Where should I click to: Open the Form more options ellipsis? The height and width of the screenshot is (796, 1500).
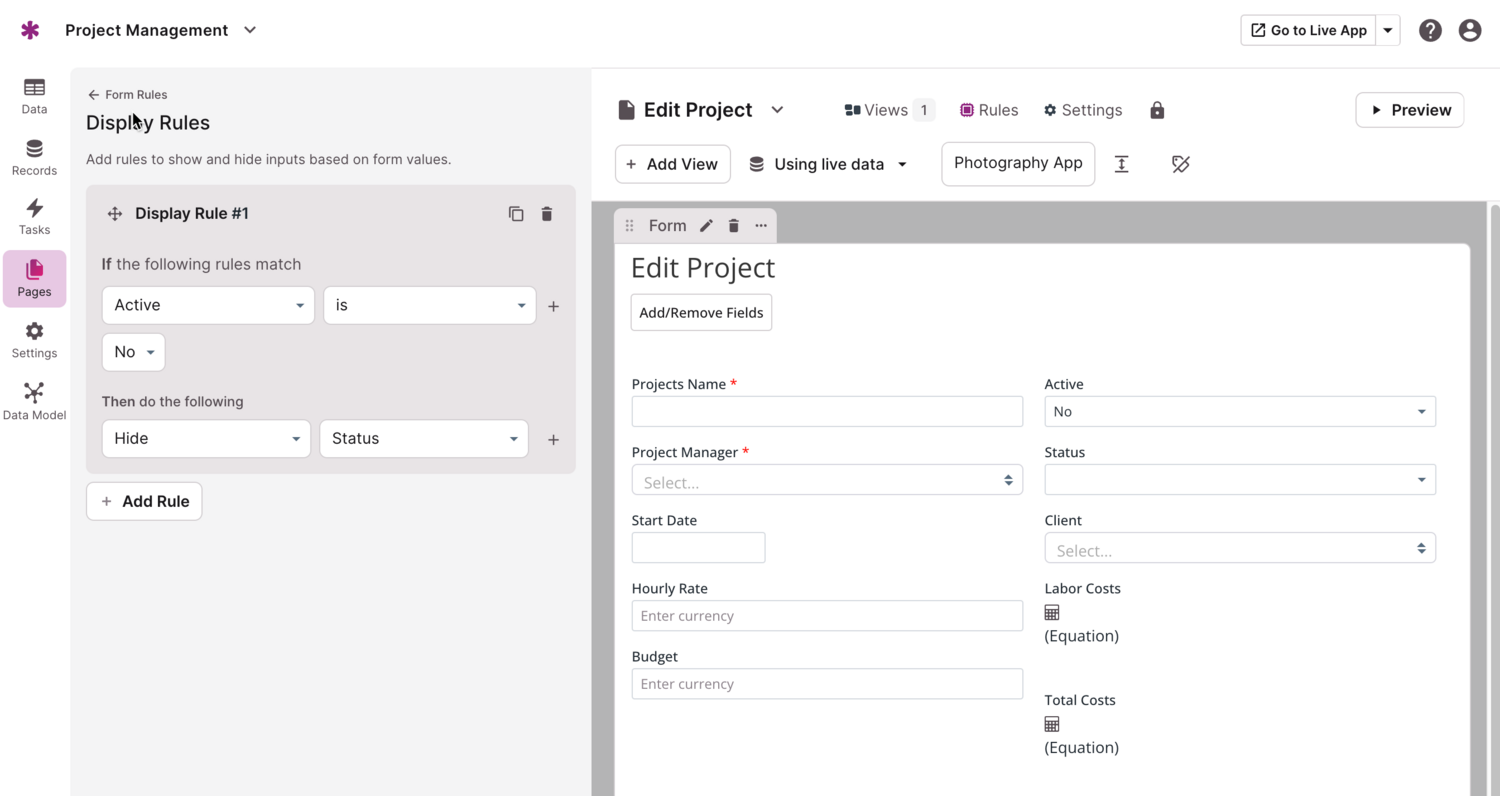761,226
